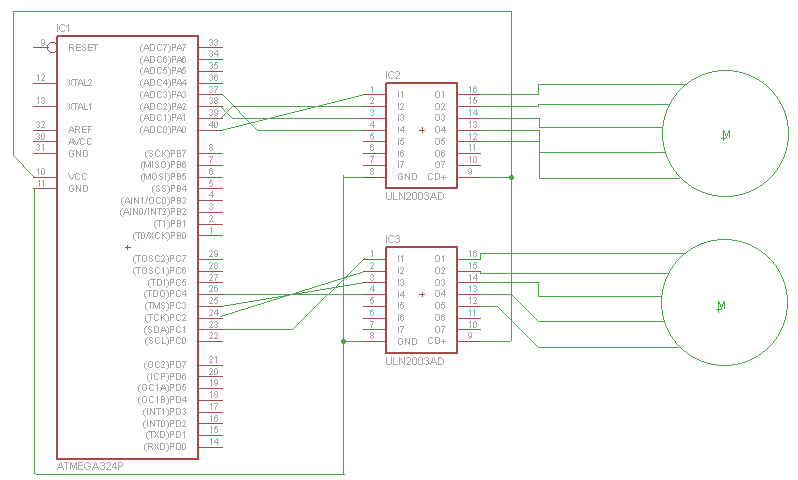
Task: Click the (ADC7)PA7 pin label
Action: click(x=163, y=47)
